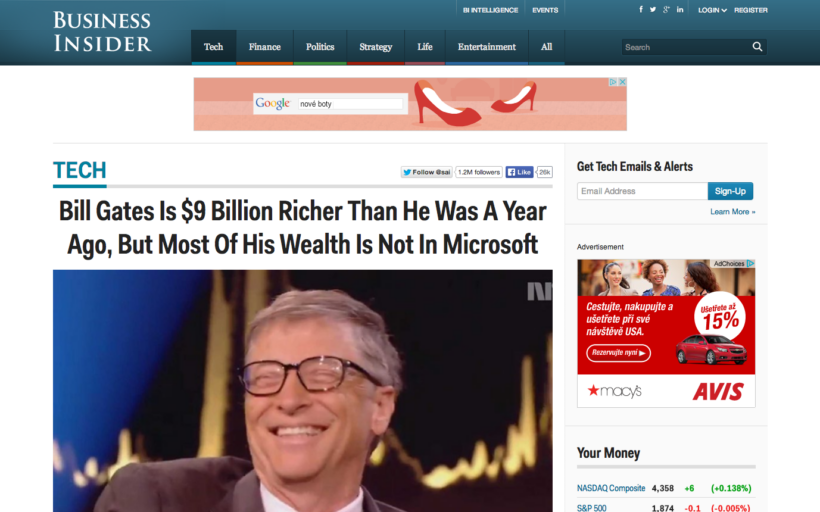
Task: Click the Email Address field
Action: click(x=642, y=191)
